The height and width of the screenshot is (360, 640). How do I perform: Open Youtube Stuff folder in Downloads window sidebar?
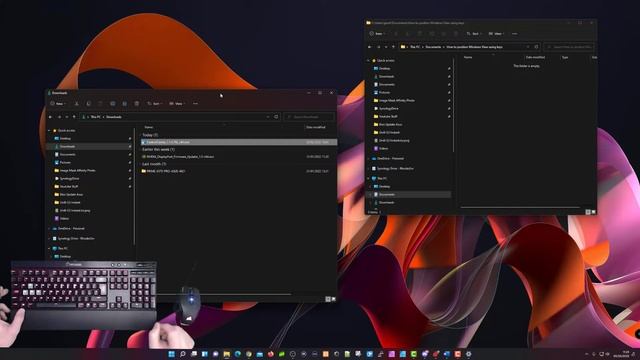point(67,187)
